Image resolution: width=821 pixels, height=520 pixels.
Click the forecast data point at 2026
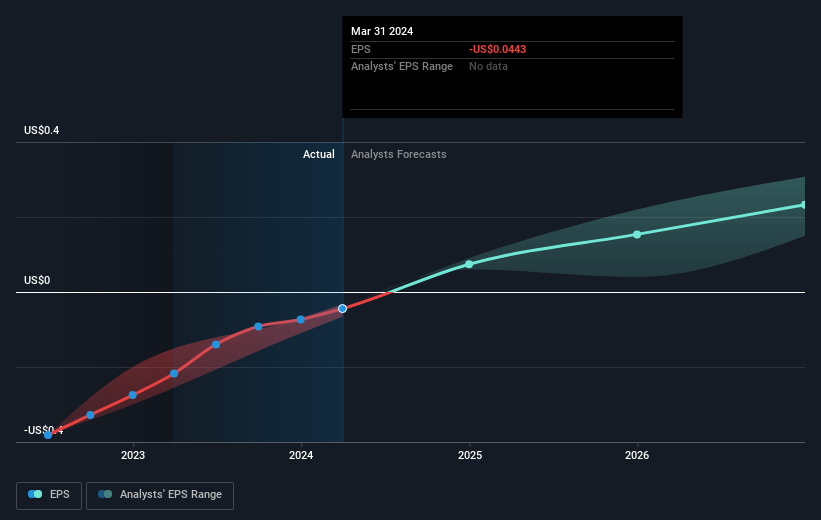[637, 235]
